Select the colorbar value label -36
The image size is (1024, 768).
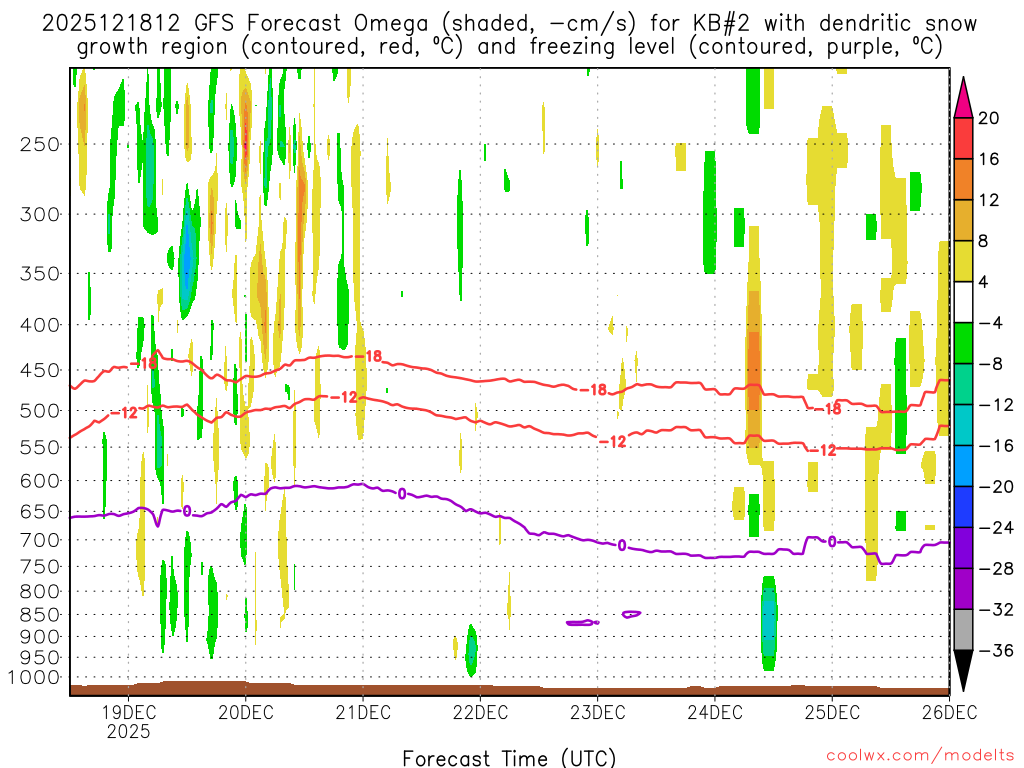[x=995, y=650]
